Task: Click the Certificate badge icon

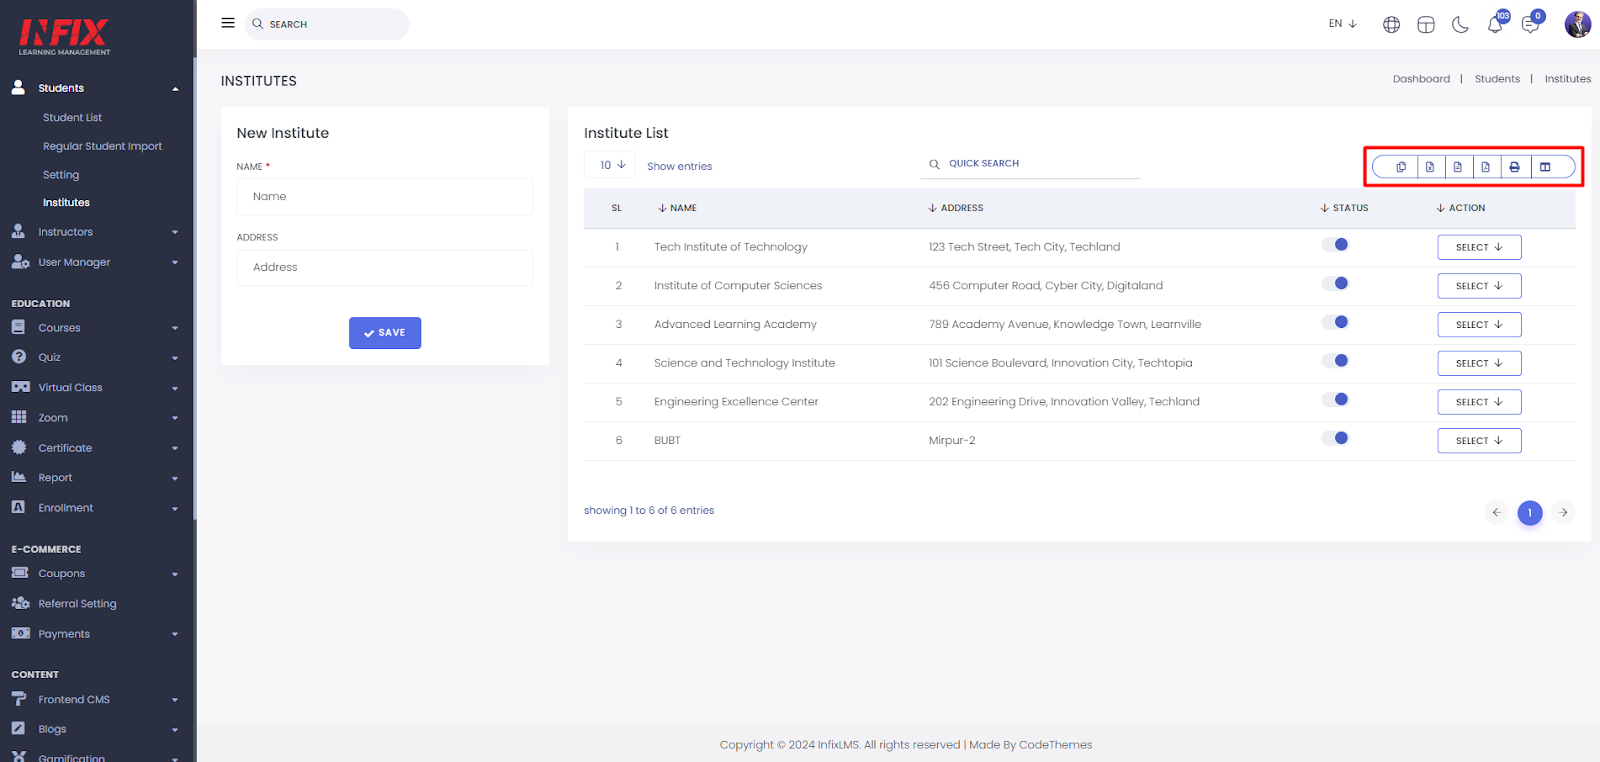Action: (x=18, y=447)
